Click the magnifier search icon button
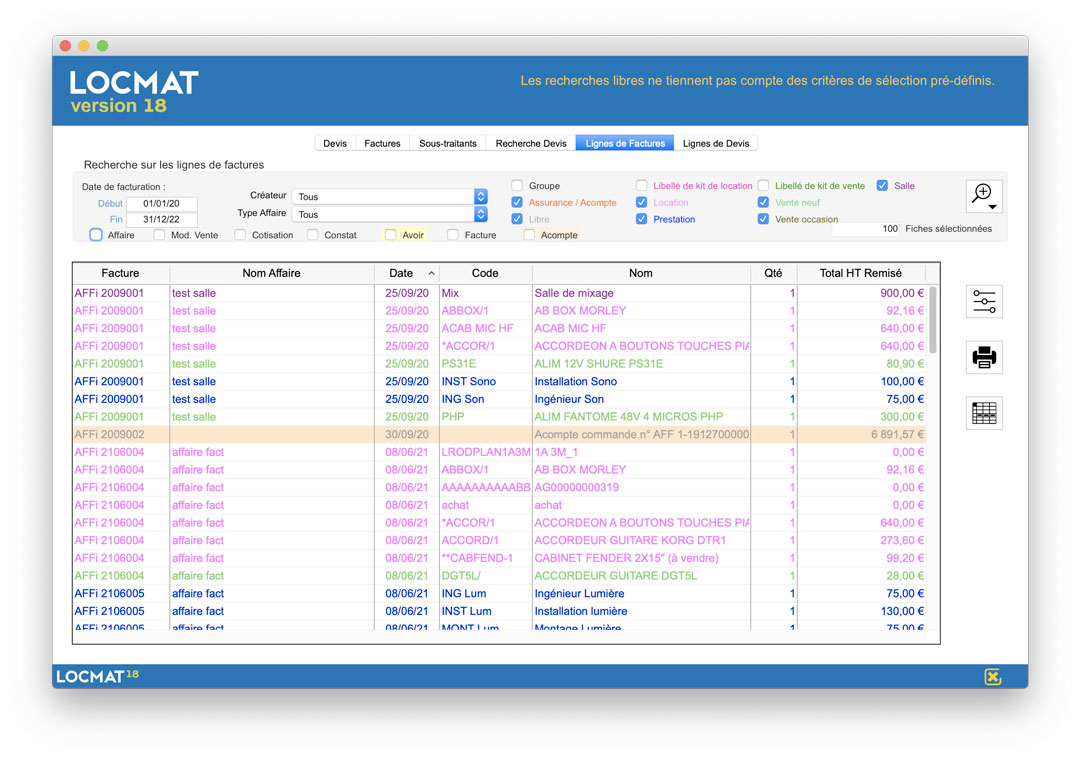 (984, 196)
